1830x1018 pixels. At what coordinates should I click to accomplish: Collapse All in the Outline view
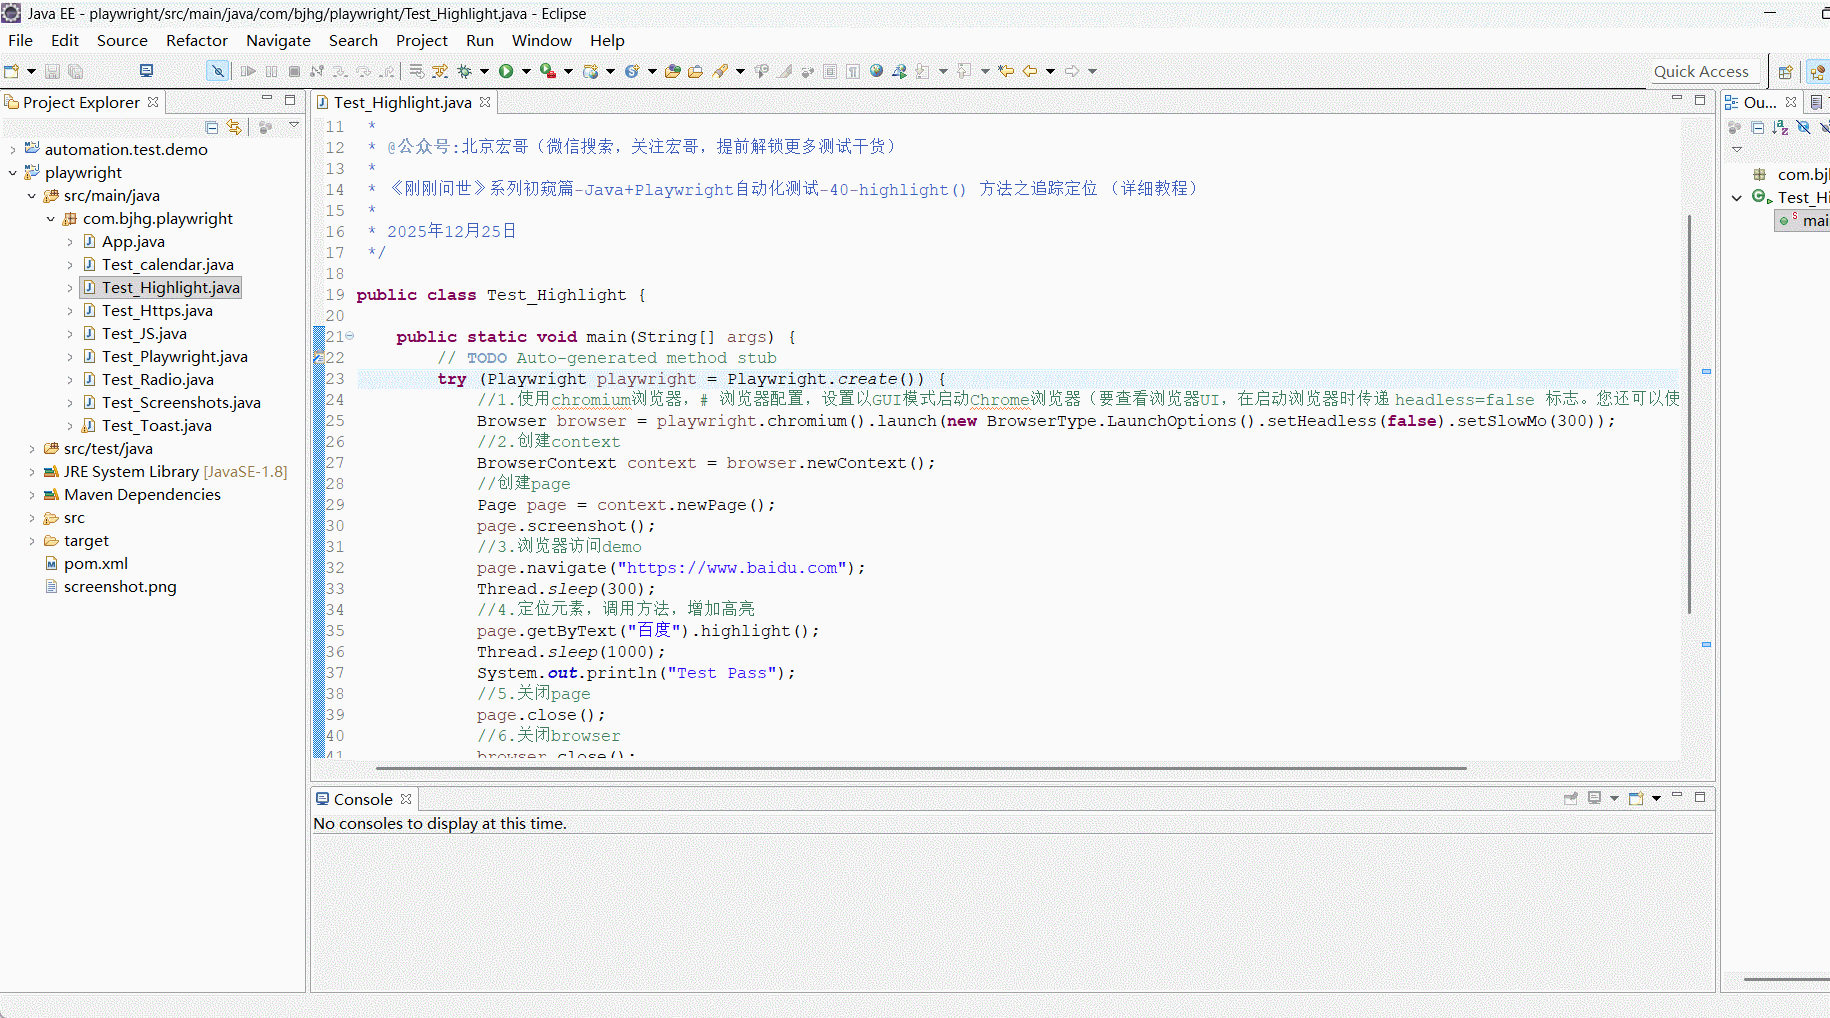1757,127
